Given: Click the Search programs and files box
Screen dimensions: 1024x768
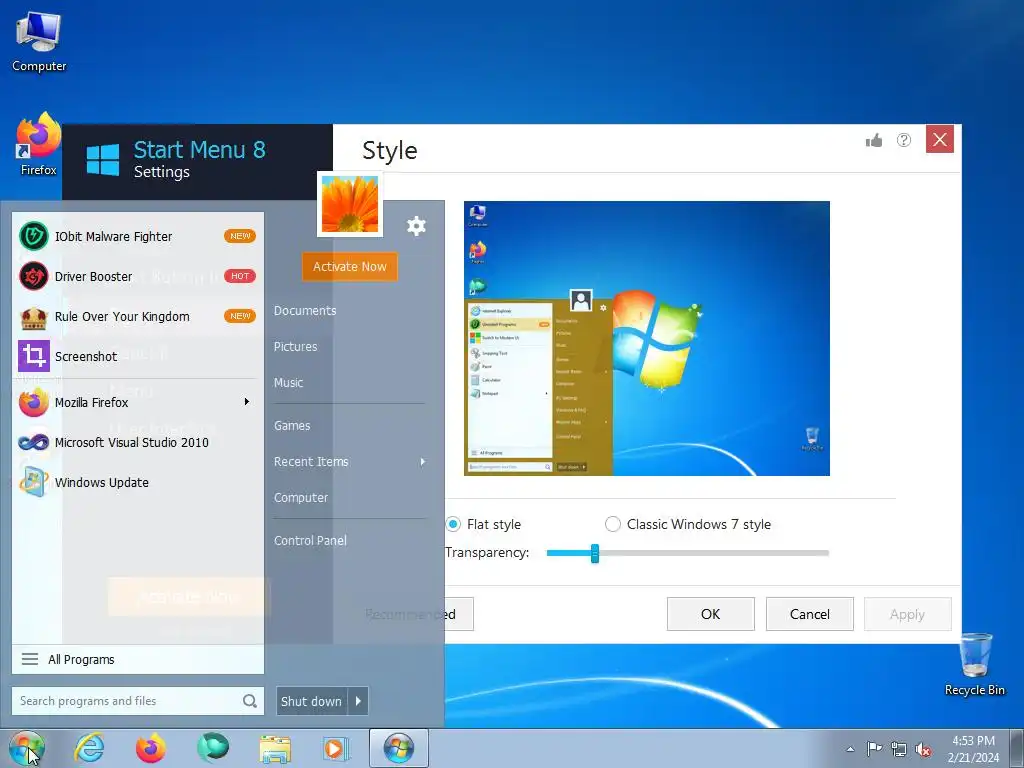Looking at the screenshot, I should pyautogui.click(x=138, y=701).
